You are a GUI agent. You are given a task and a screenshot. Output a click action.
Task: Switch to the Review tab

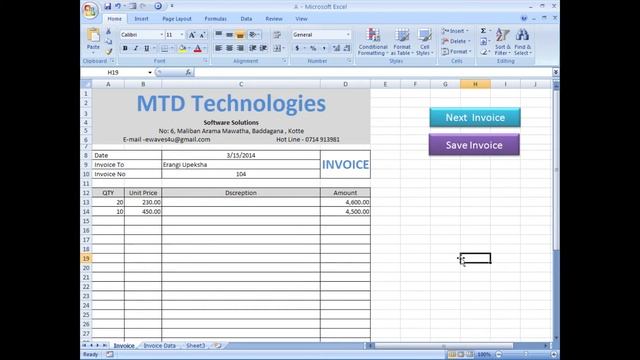(x=274, y=19)
